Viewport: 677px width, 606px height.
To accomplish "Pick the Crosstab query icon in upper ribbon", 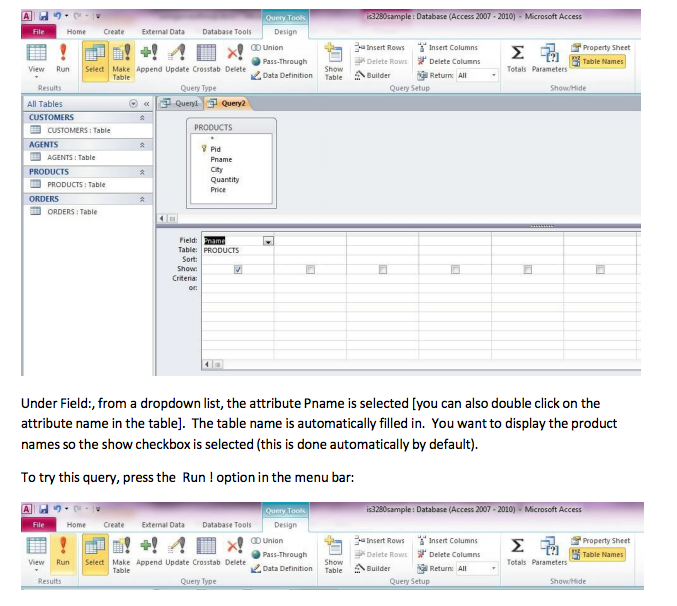I will pos(206,53).
